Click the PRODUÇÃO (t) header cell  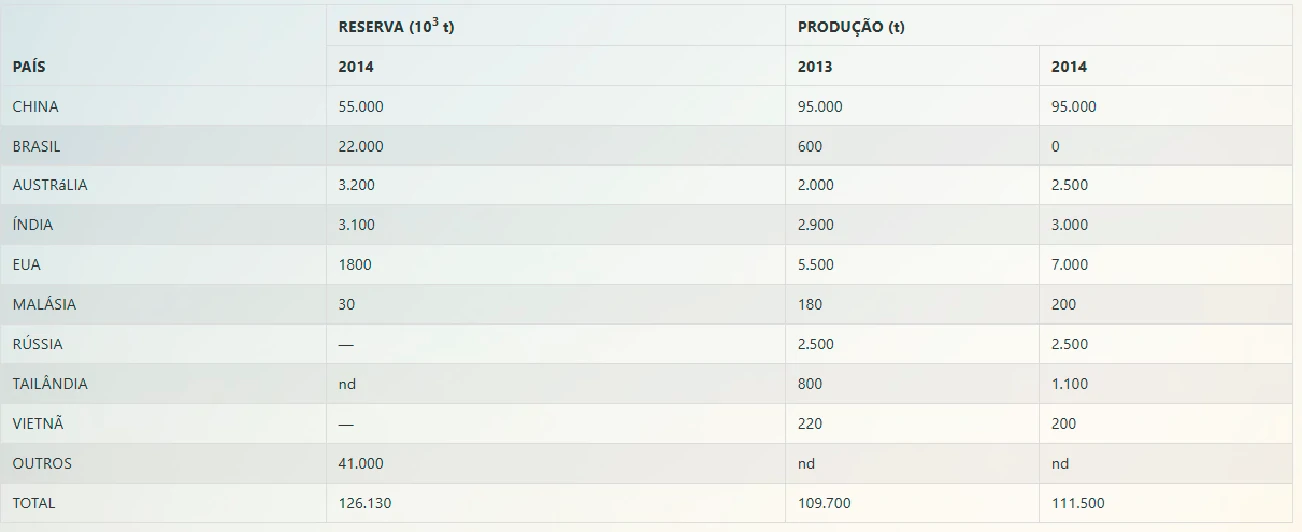[851, 27]
